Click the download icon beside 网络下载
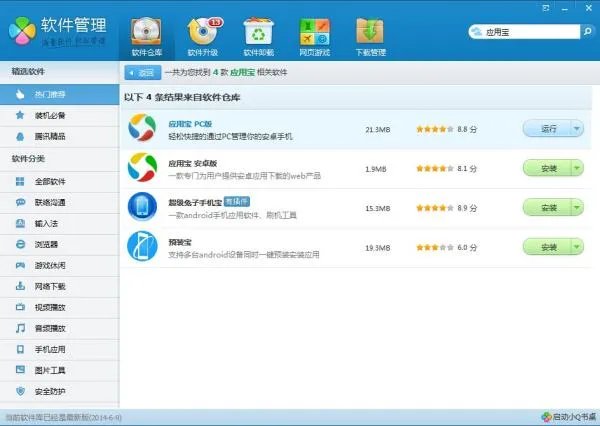The image size is (600, 426). (20, 286)
